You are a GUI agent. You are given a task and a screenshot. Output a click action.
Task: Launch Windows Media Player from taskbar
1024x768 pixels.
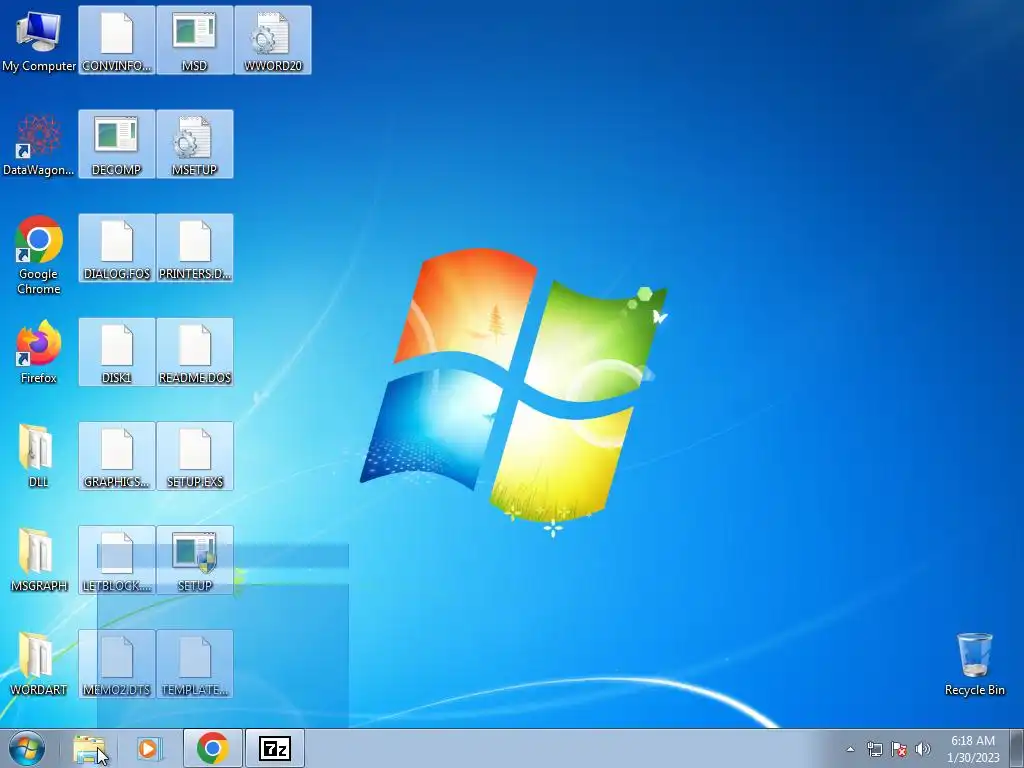click(x=149, y=749)
